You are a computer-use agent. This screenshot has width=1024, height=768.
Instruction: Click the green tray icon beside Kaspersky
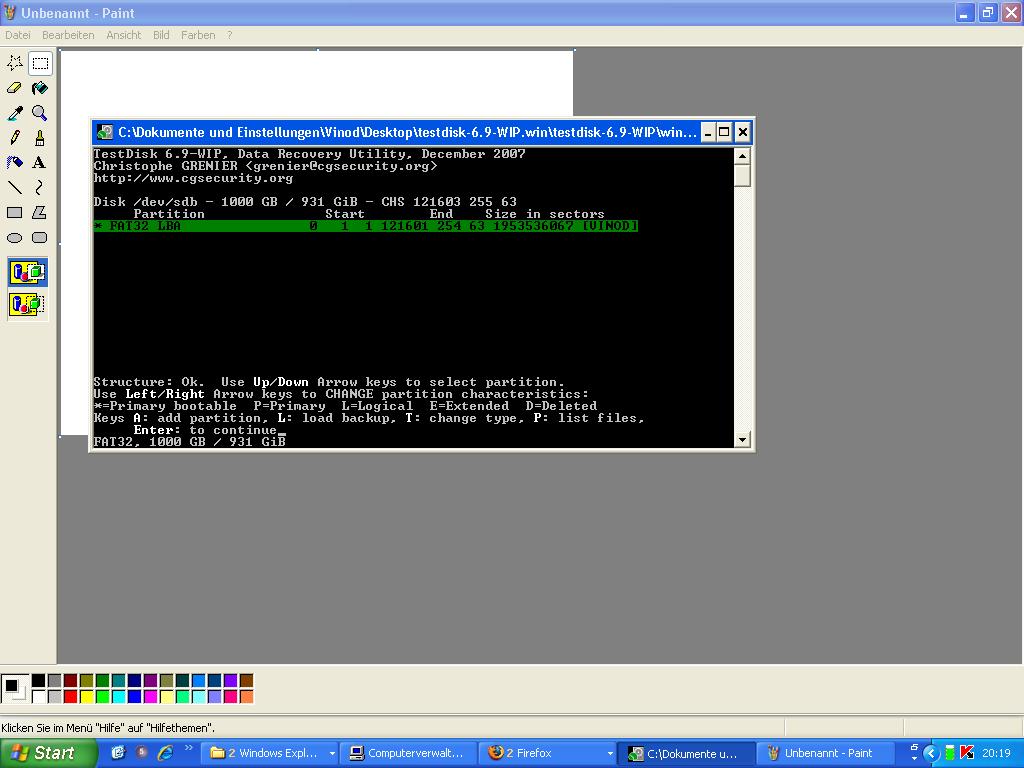(x=950, y=753)
